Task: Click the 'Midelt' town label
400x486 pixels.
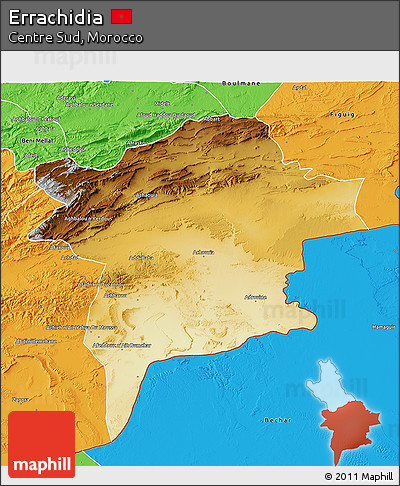Action: tap(162, 104)
